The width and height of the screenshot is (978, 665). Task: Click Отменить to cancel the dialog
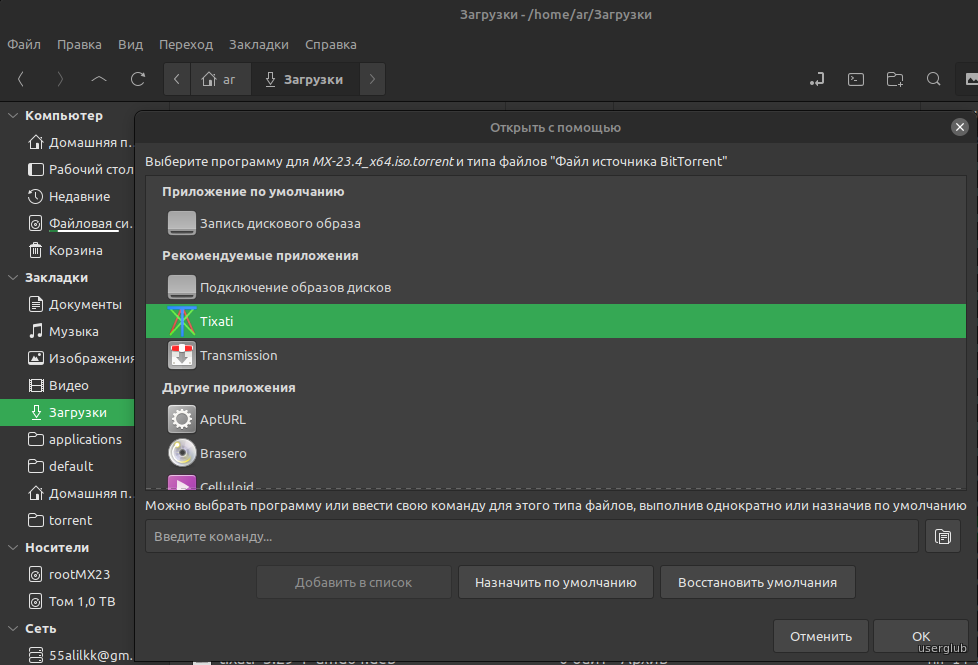tap(821, 636)
